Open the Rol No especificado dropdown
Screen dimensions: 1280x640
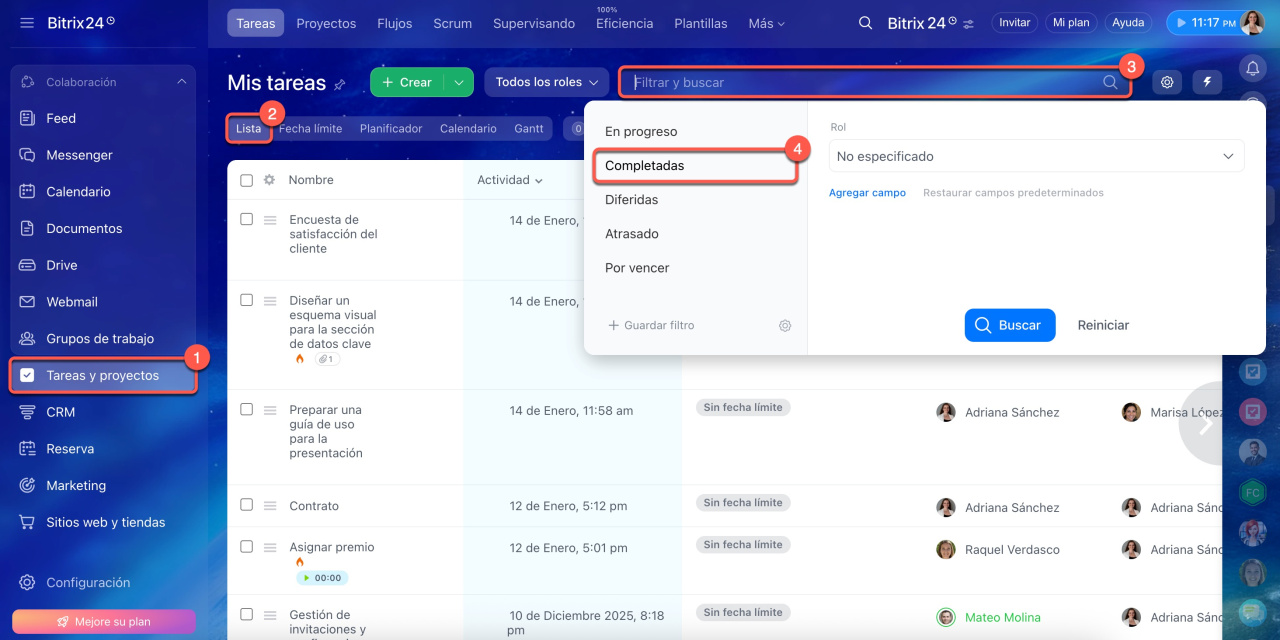pyautogui.click(x=1036, y=156)
